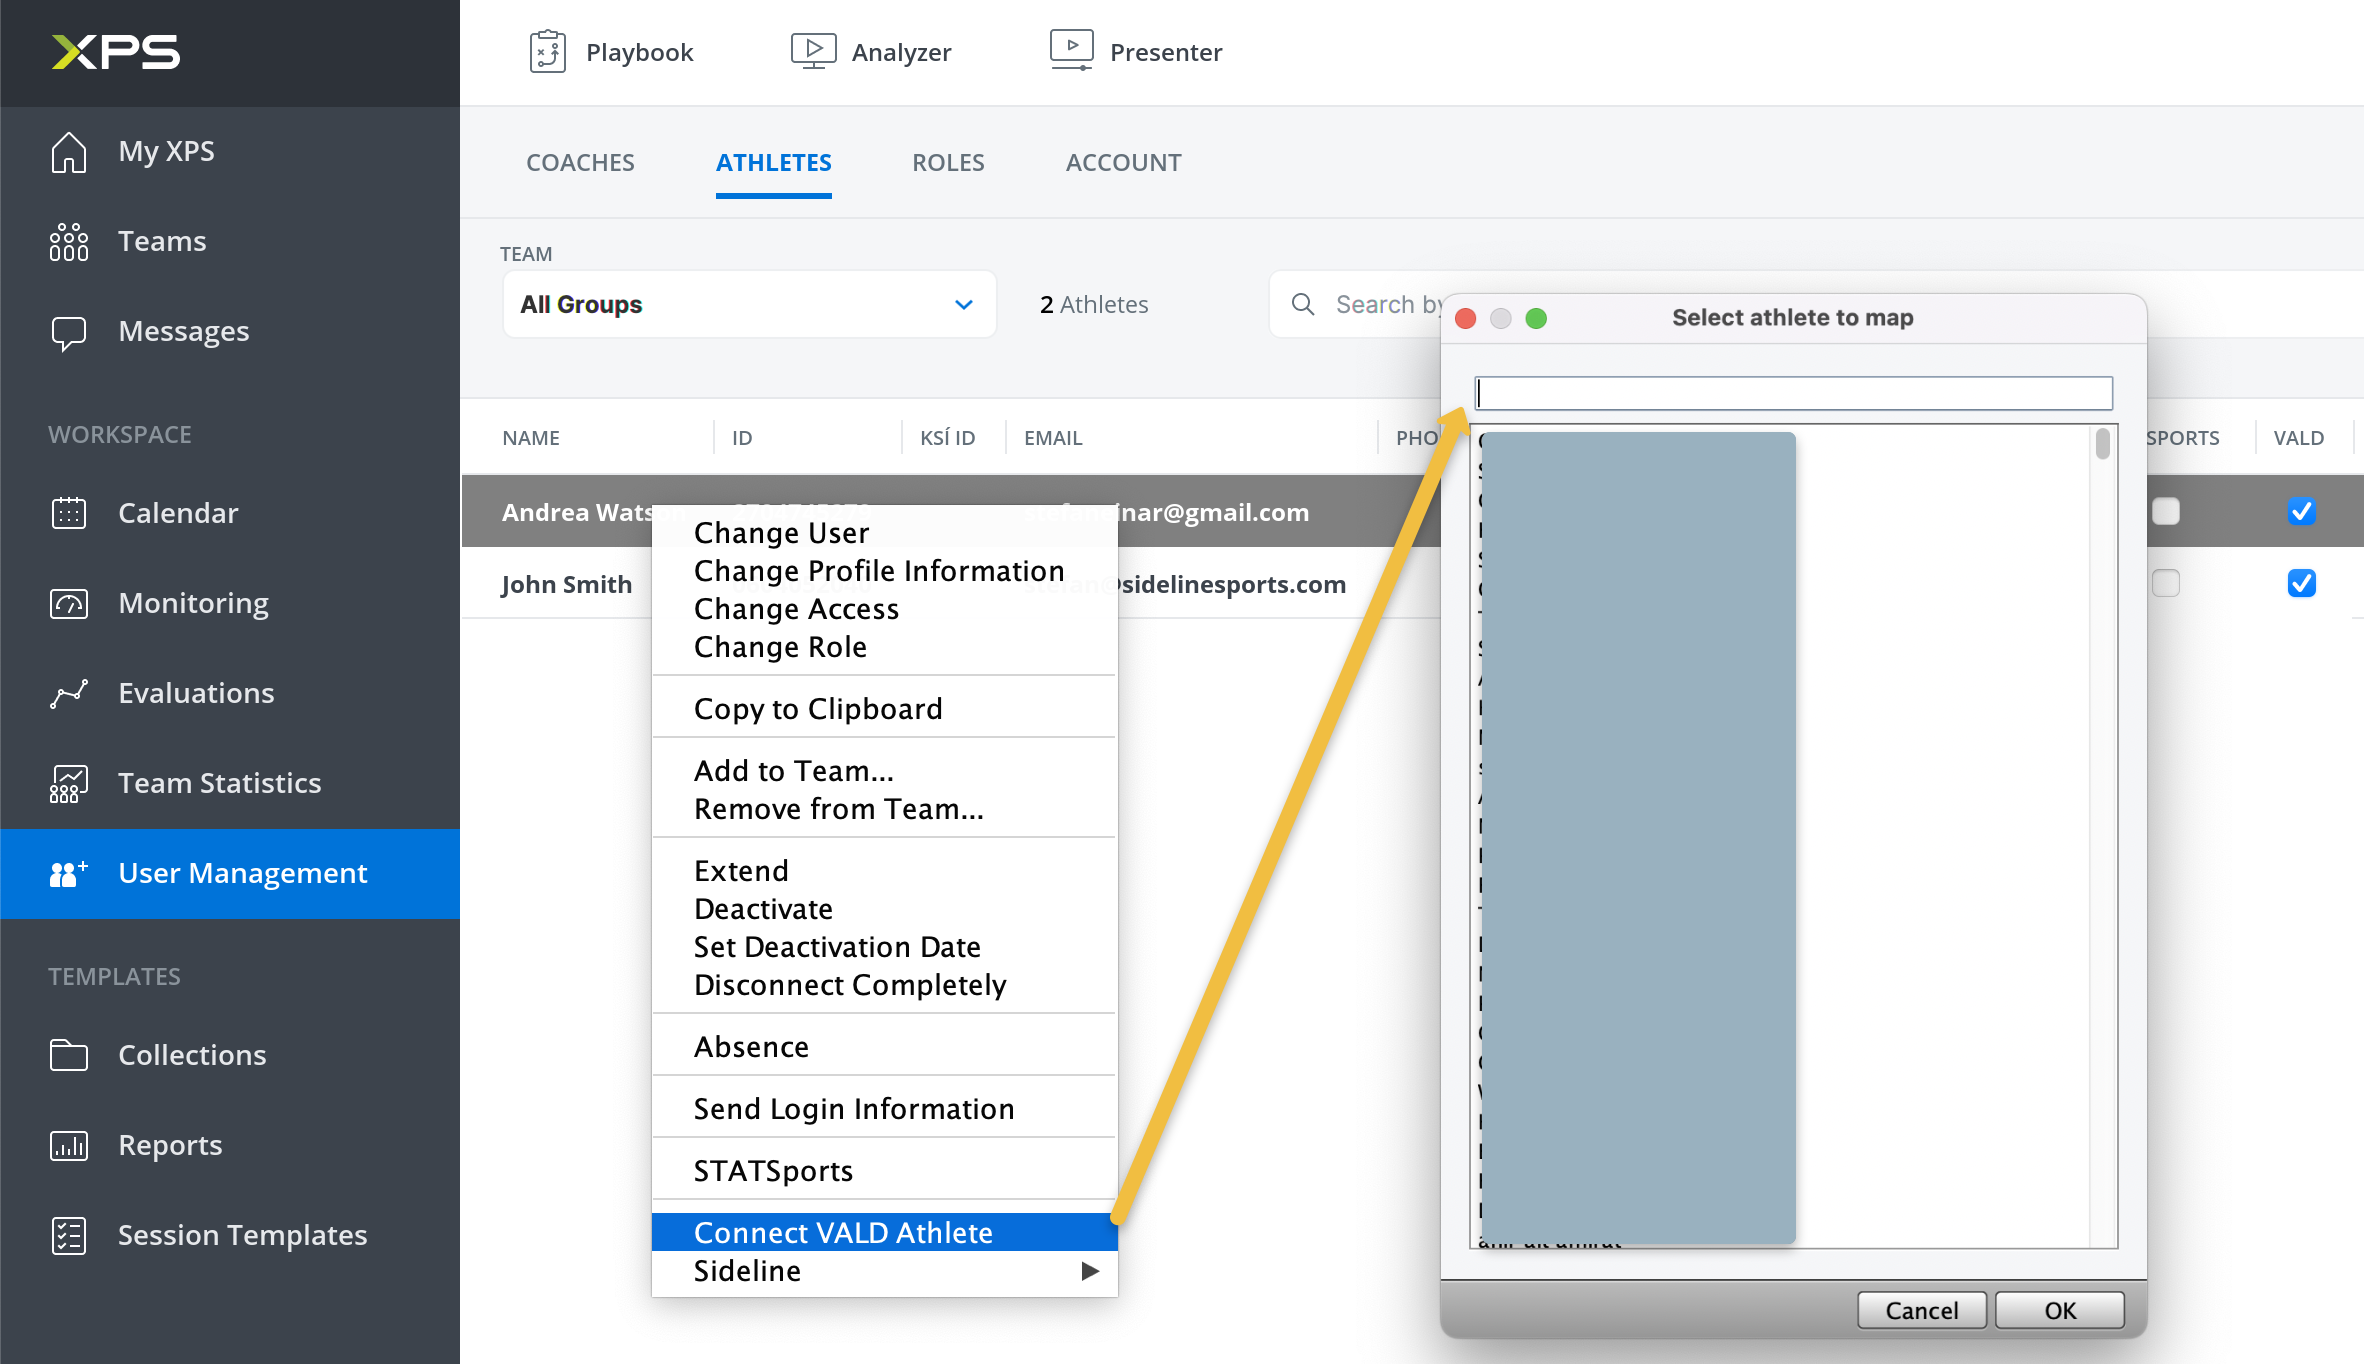Open the Reports bar chart icon
The image size is (2364, 1364).
pyautogui.click(x=69, y=1145)
